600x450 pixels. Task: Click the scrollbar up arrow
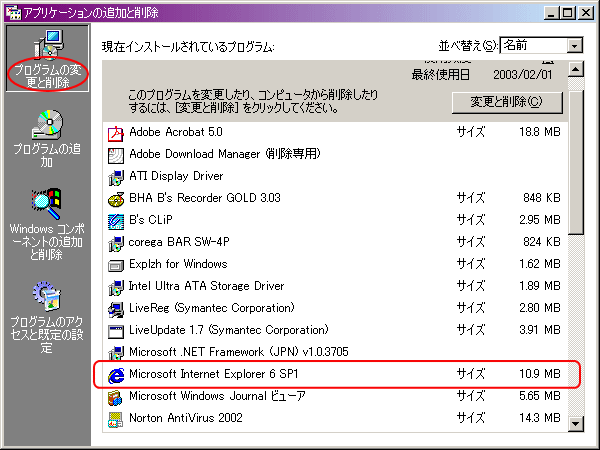[x=575, y=69]
